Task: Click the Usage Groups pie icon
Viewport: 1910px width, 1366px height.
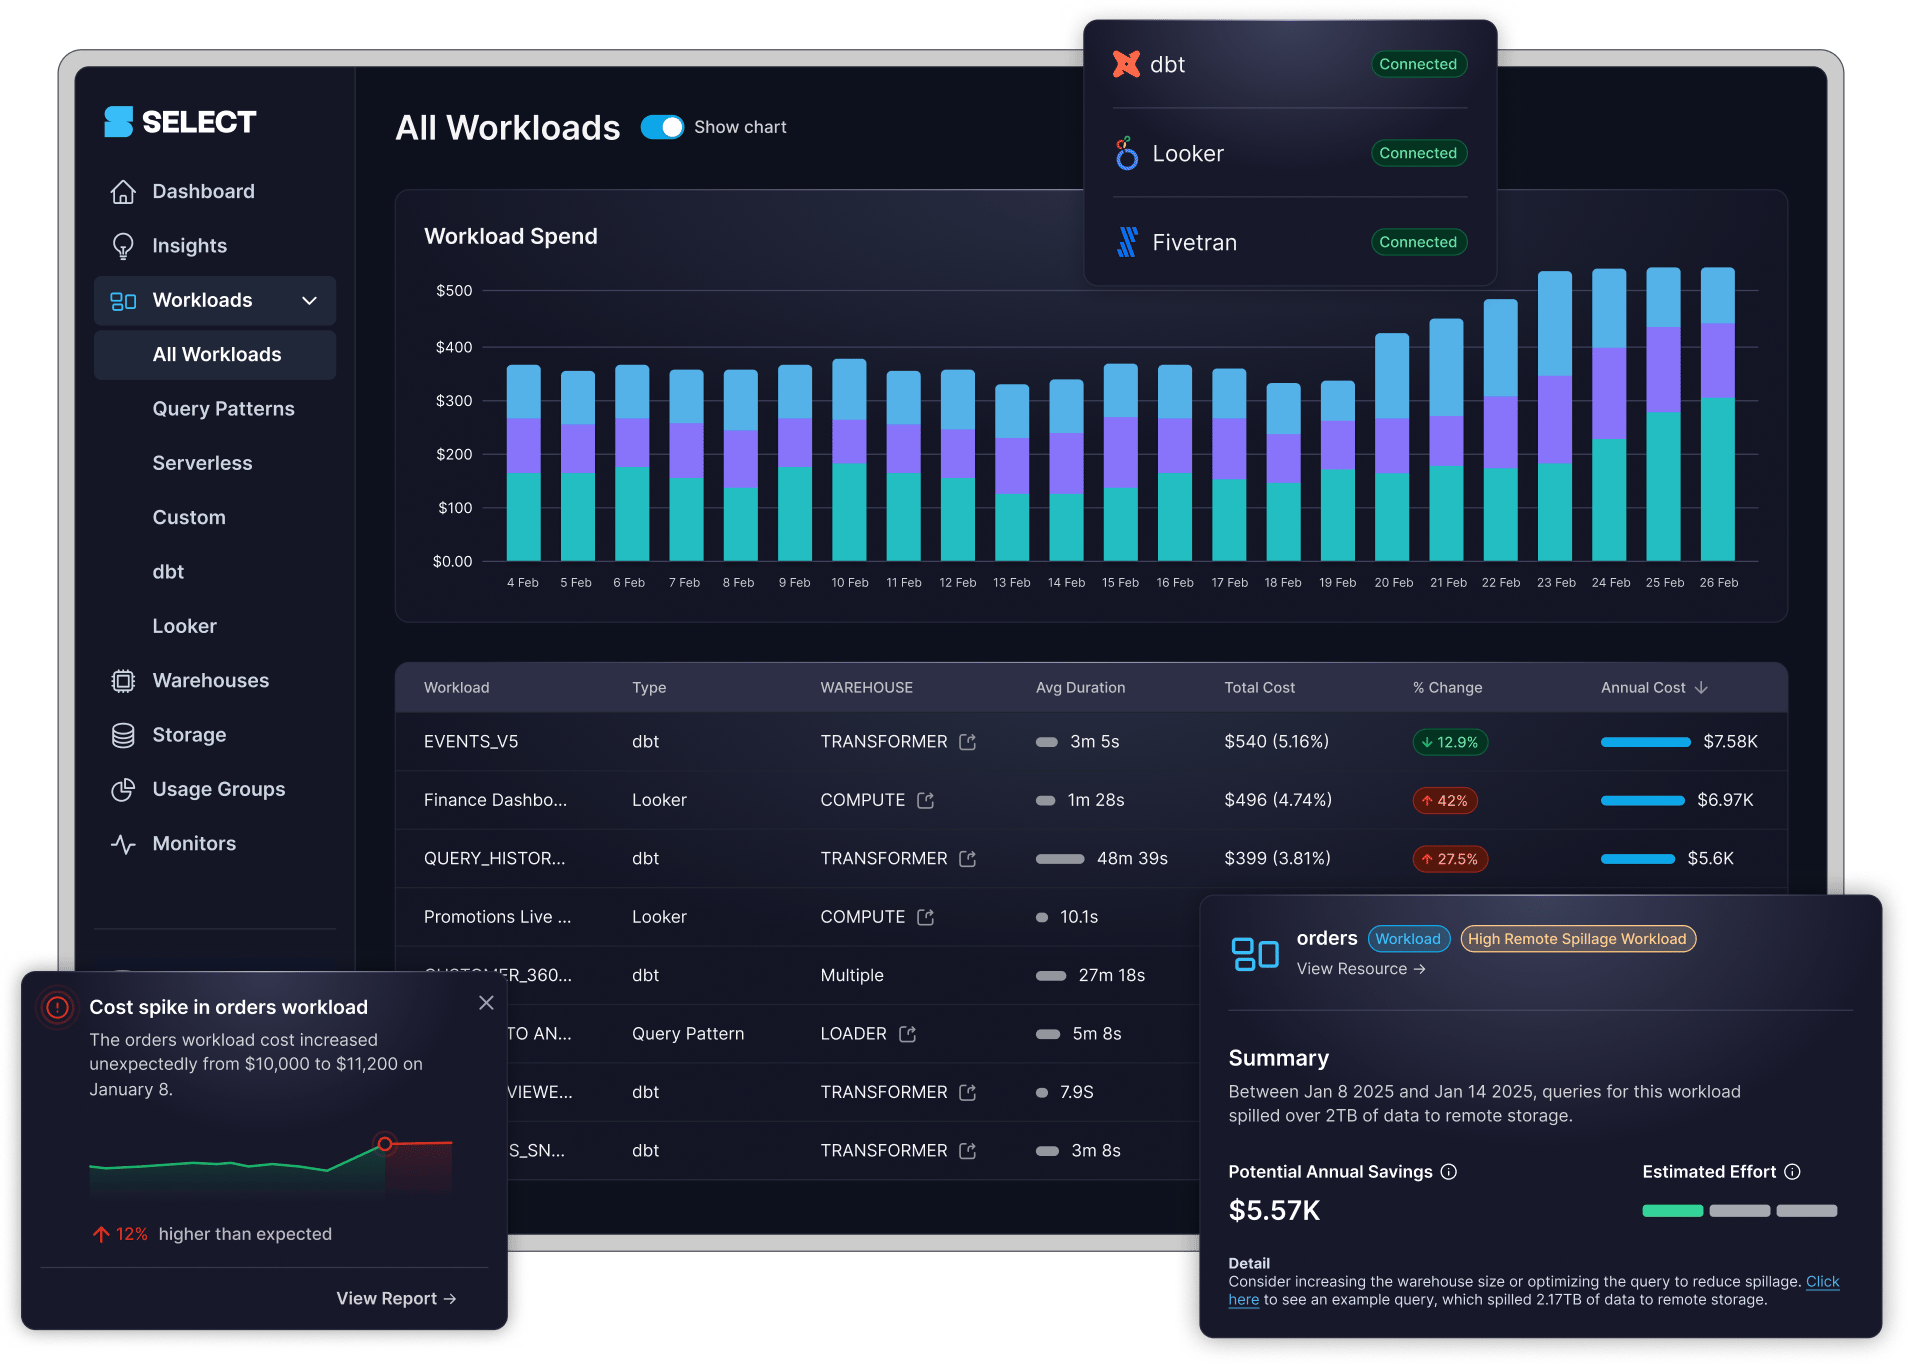Action: pyautogui.click(x=123, y=790)
